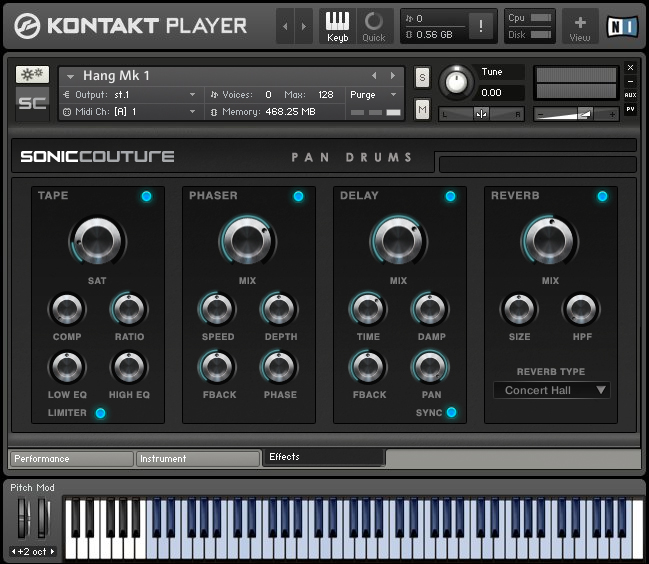
Task: Click the Tune value 0.00 field
Action: (x=502, y=92)
